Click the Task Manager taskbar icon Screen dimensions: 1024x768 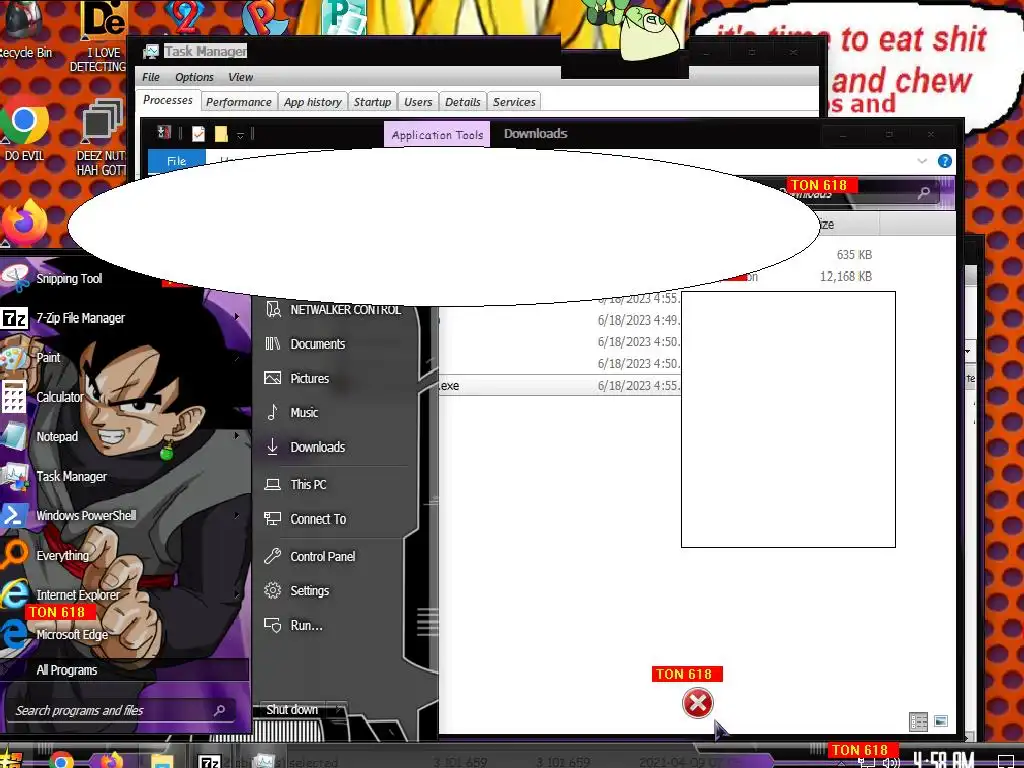(264, 760)
